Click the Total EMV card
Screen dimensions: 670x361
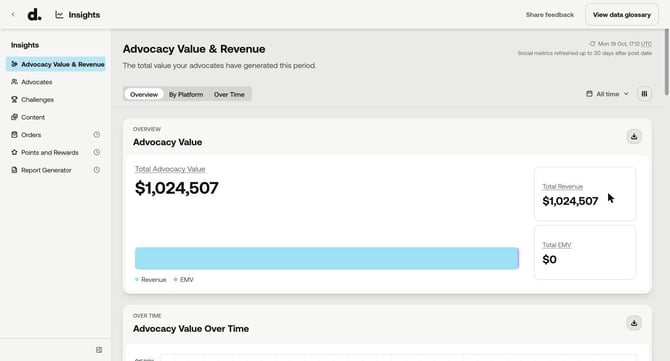click(x=585, y=252)
